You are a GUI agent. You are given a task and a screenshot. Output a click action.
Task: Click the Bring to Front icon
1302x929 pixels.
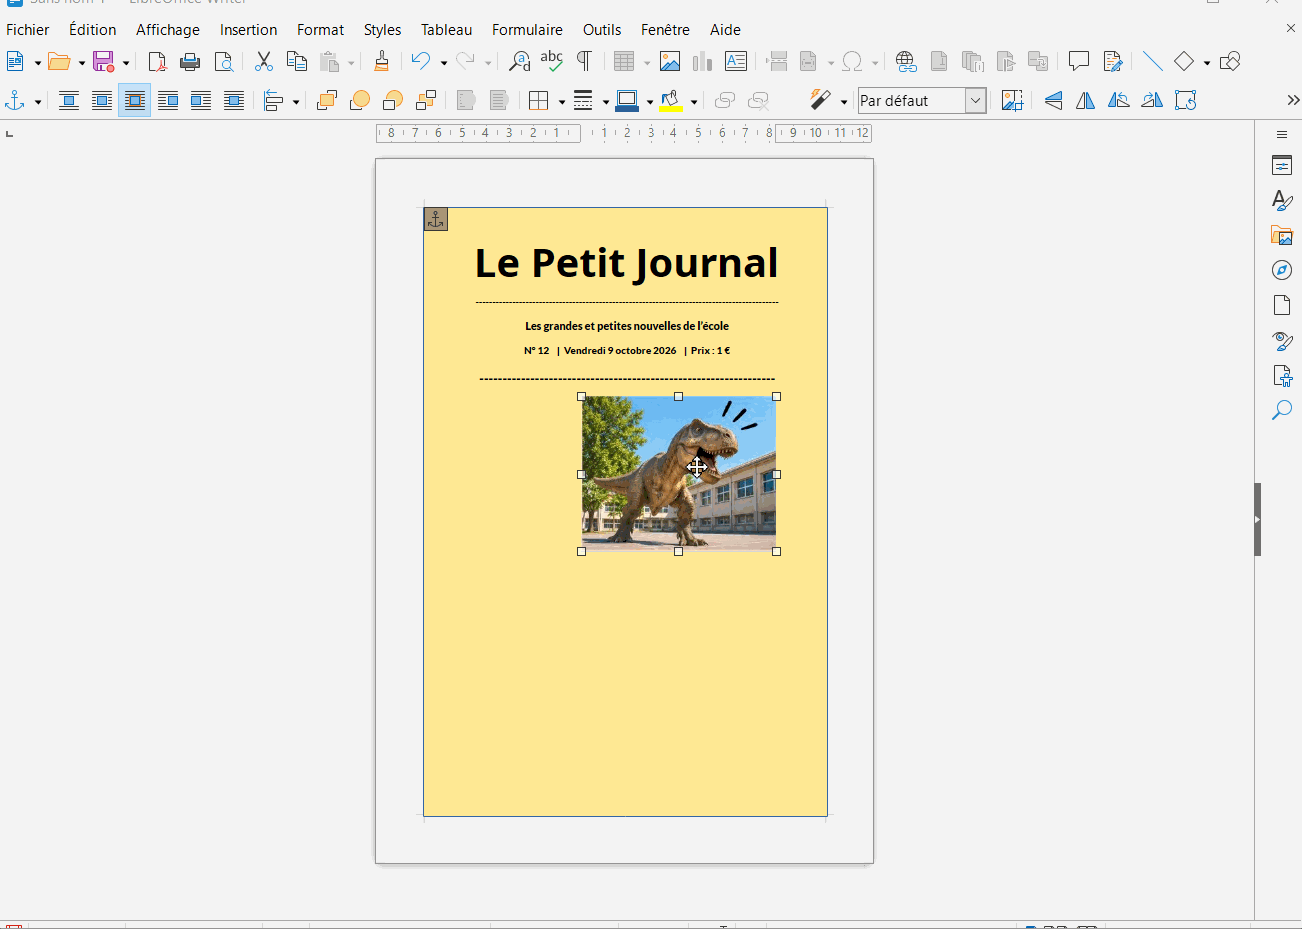click(327, 100)
